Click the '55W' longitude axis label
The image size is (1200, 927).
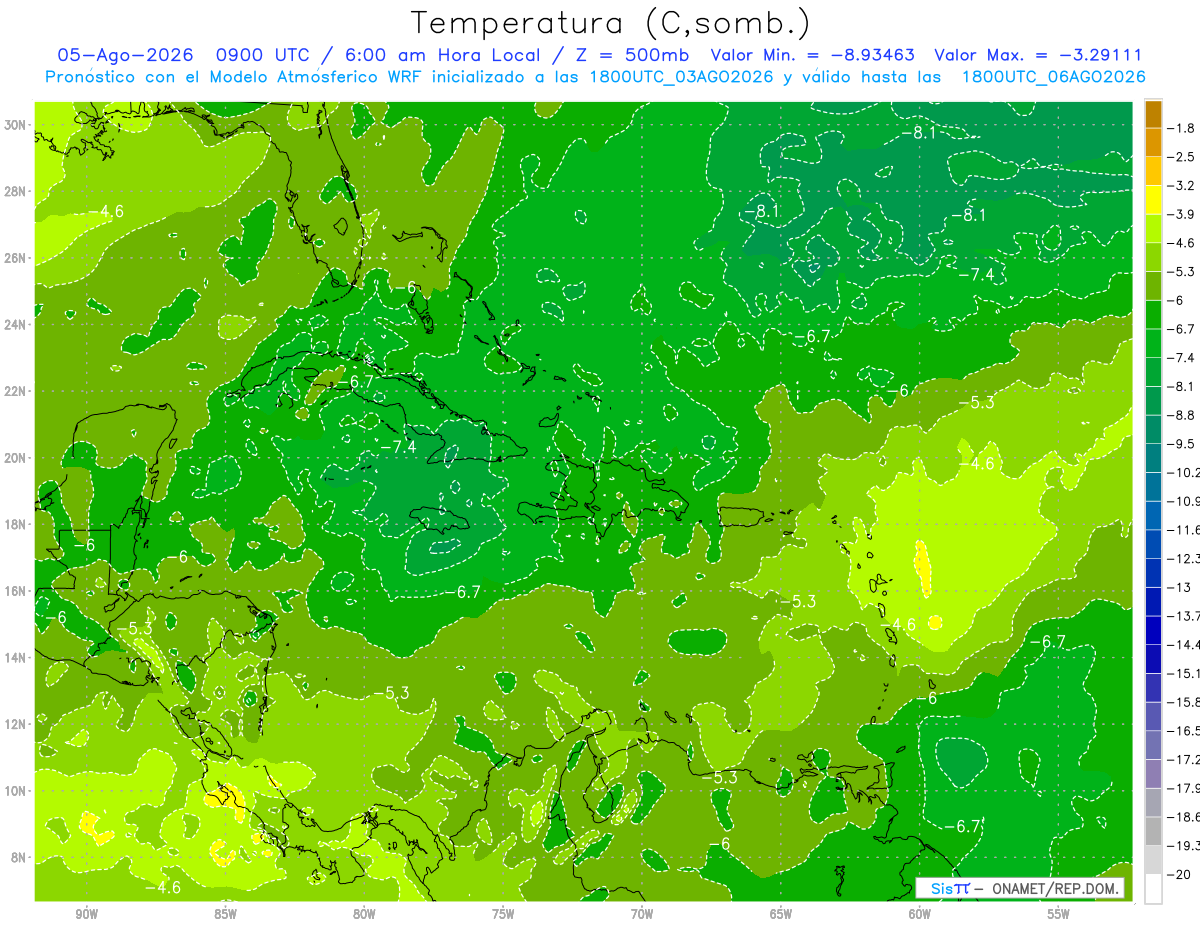1059,913
